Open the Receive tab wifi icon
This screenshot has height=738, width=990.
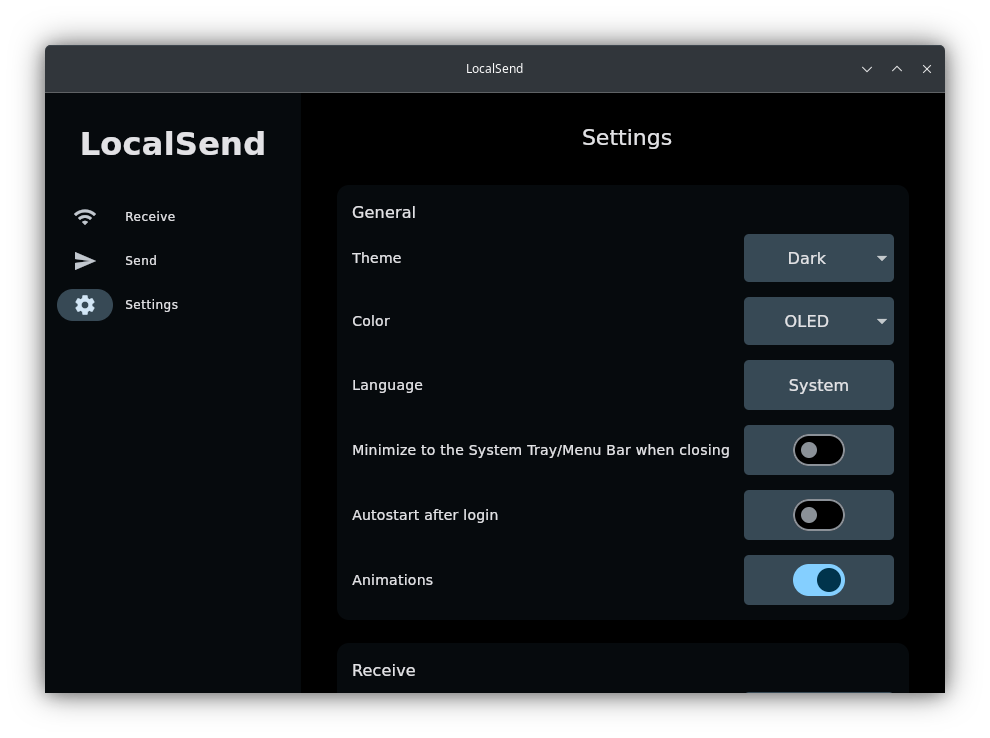coord(85,217)
